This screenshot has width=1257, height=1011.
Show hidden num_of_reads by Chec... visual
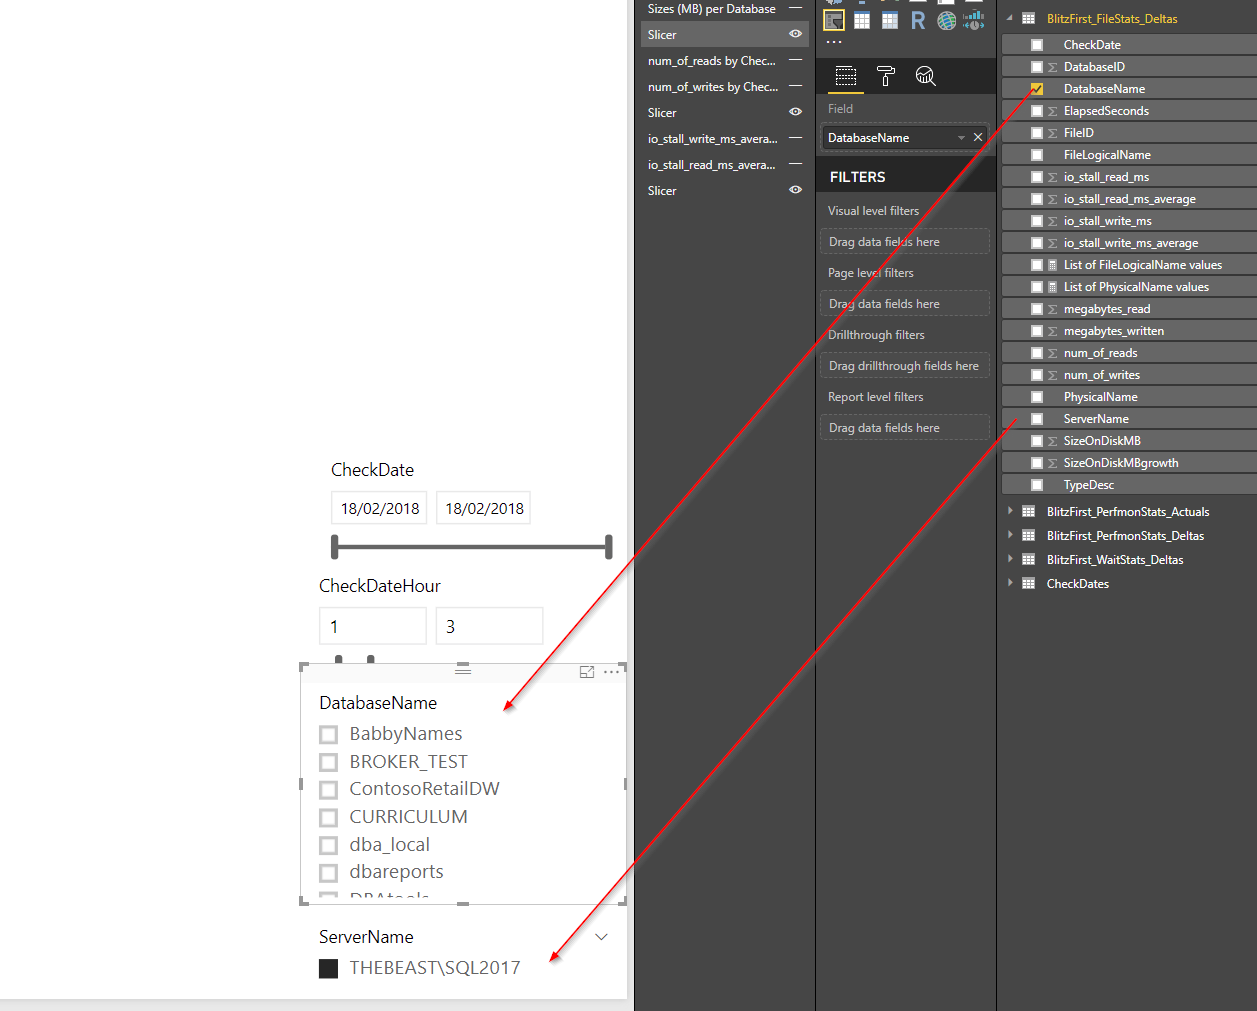(795, 60)
